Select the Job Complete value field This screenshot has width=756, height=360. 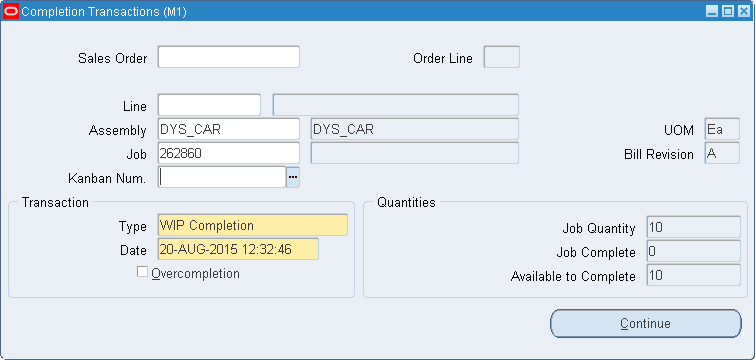pos(693,251)
